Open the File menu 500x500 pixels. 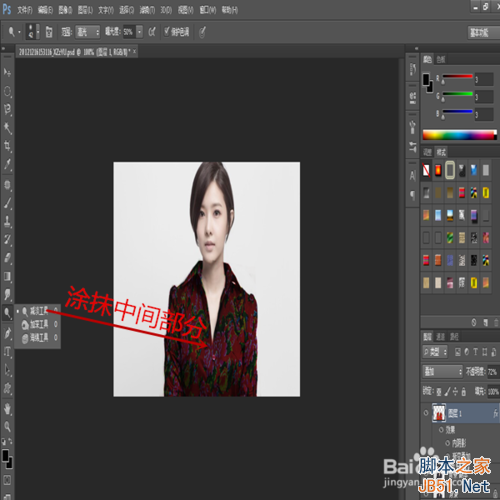point(25,10)
